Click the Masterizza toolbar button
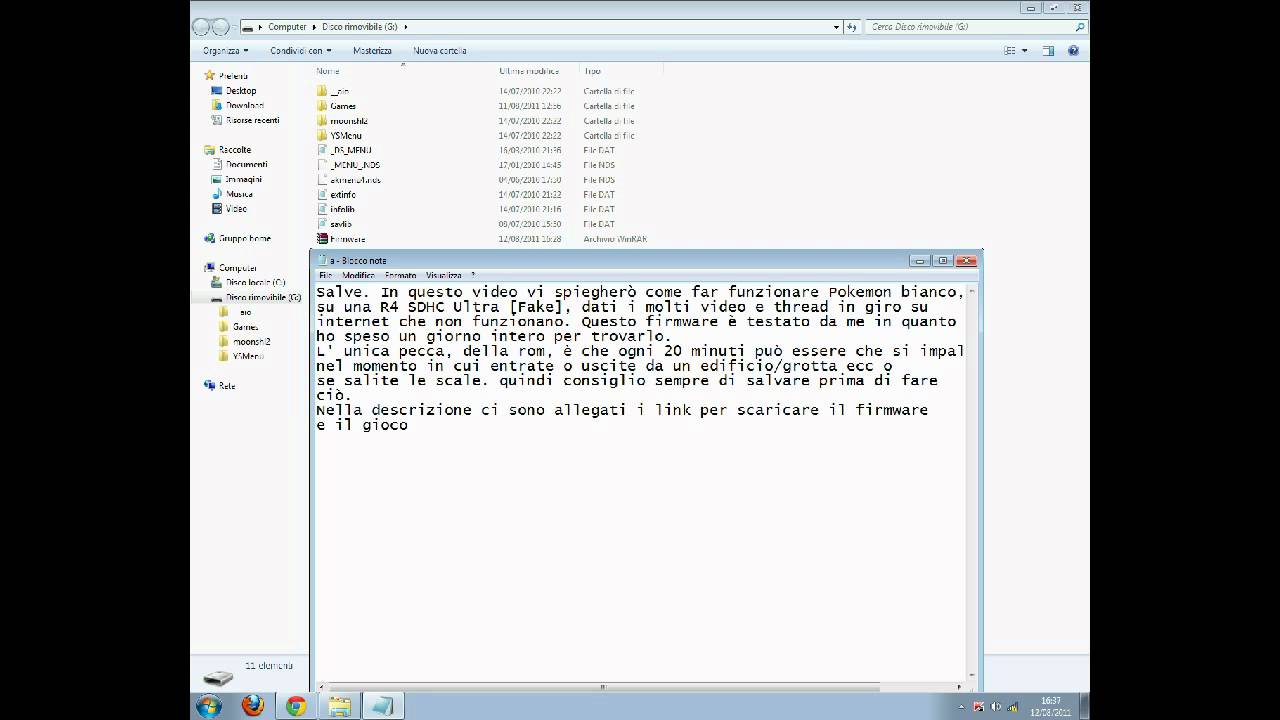1280x720 pixels. click(372, 50)
